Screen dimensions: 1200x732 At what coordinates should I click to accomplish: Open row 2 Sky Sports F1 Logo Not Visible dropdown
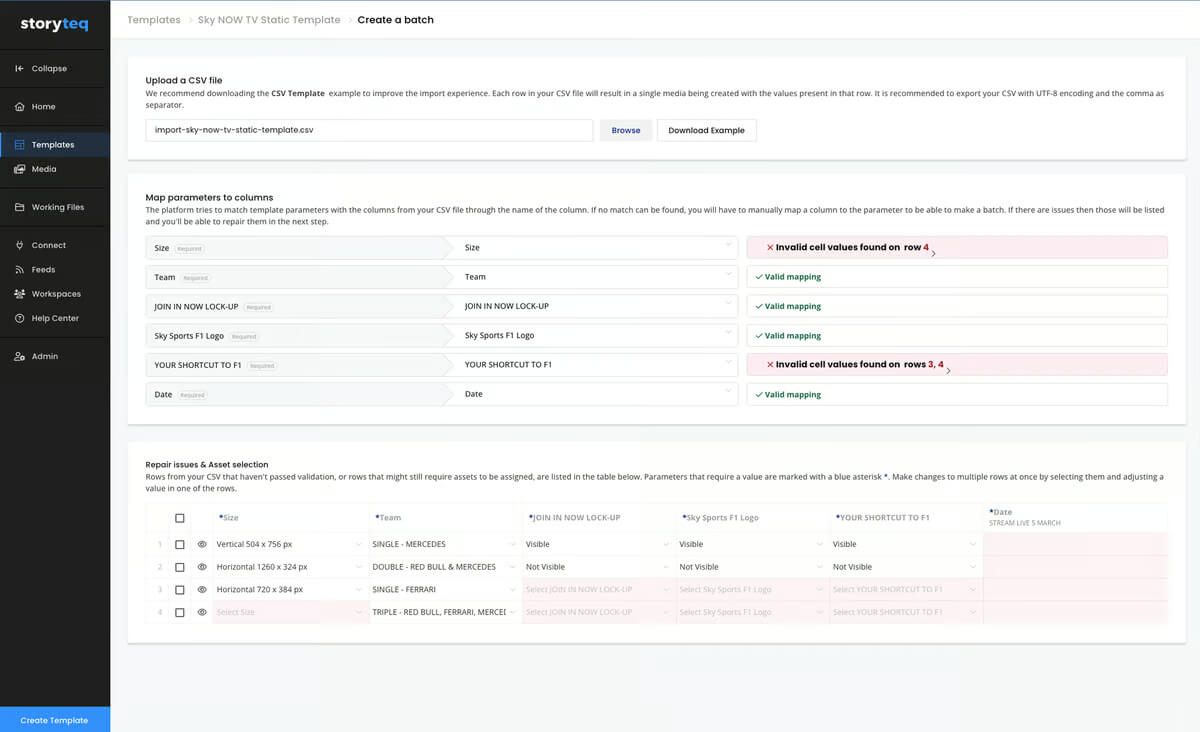[752, 567]
